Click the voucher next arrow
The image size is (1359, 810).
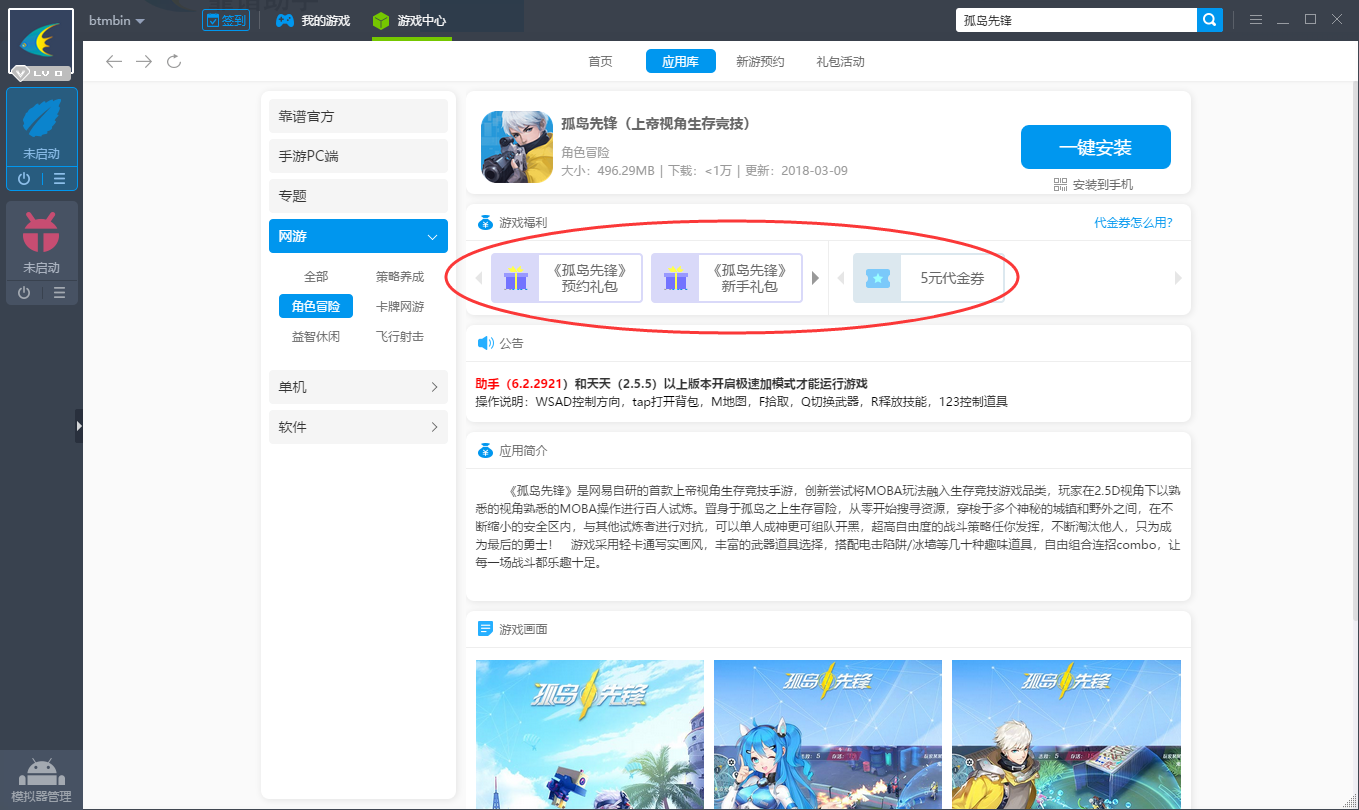pos(1178,278)
